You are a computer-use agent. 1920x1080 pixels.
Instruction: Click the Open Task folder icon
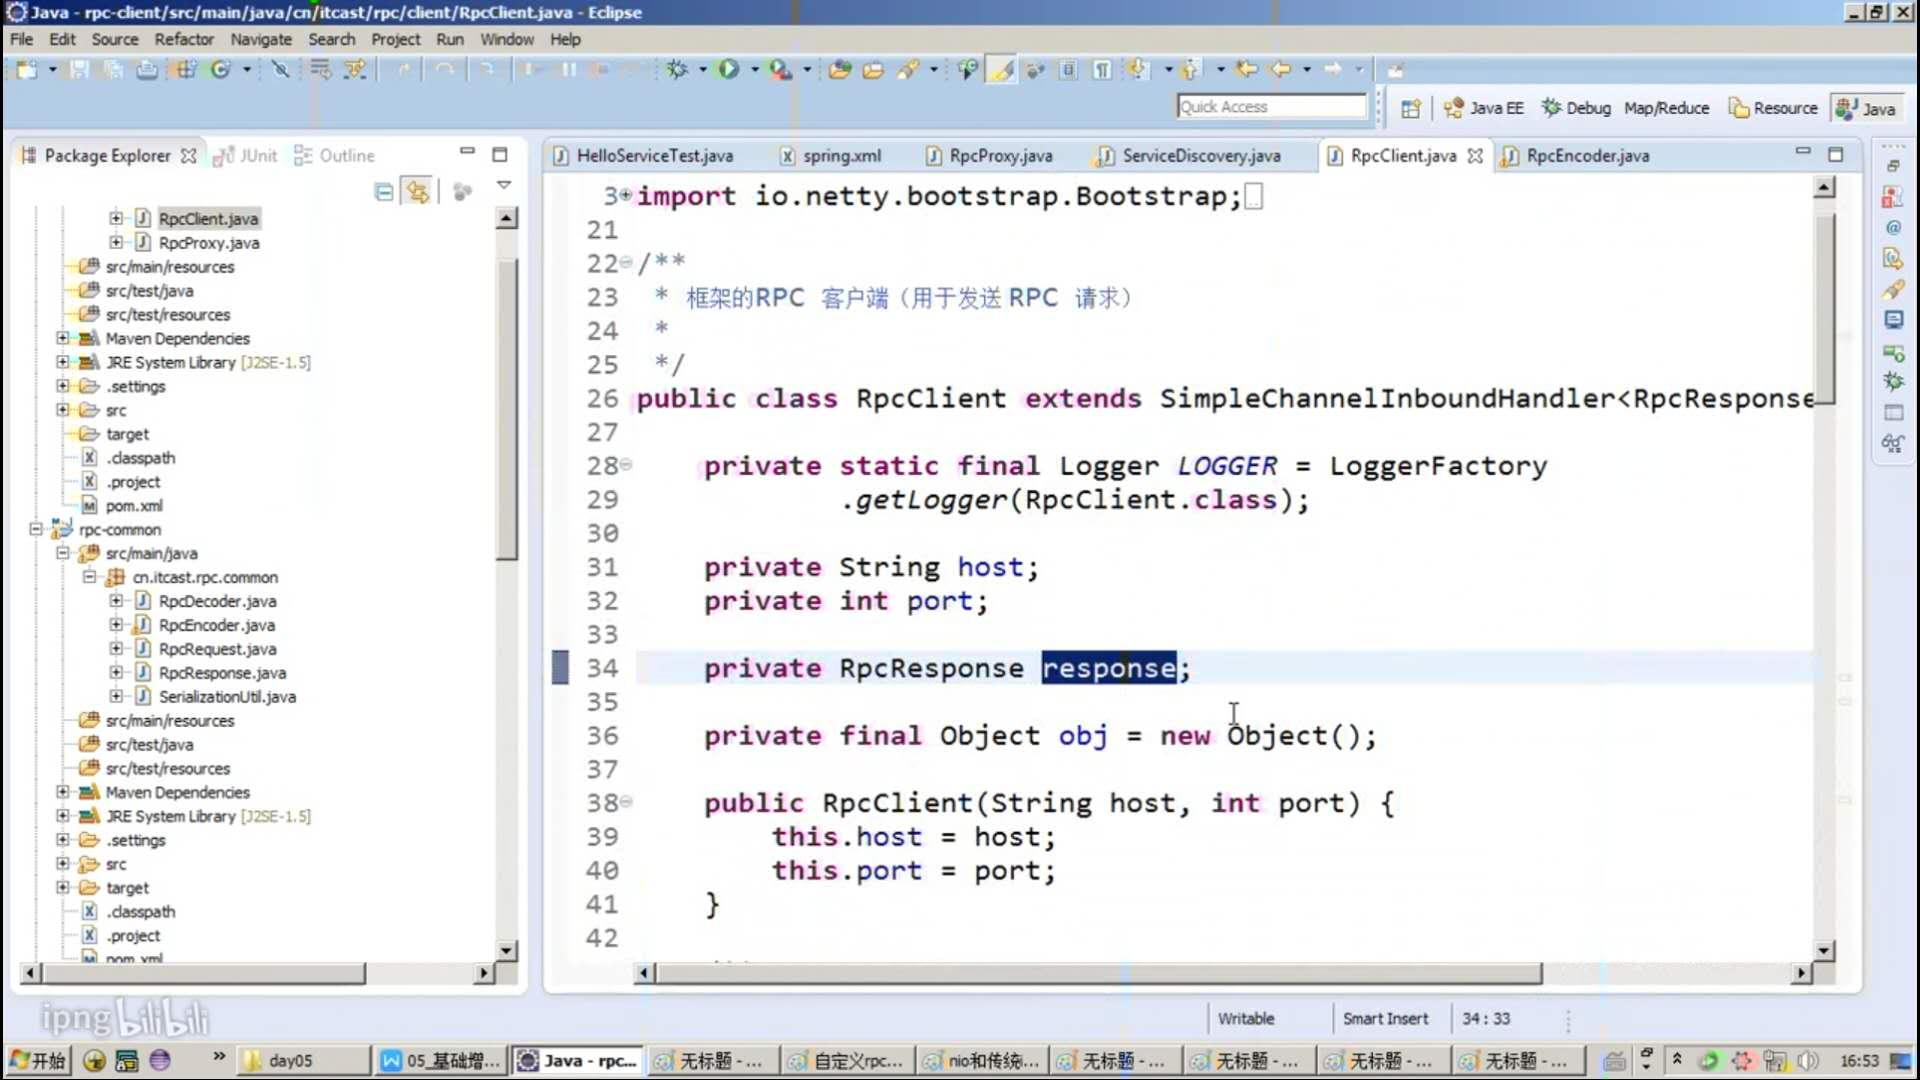click(x=874, y=70)
